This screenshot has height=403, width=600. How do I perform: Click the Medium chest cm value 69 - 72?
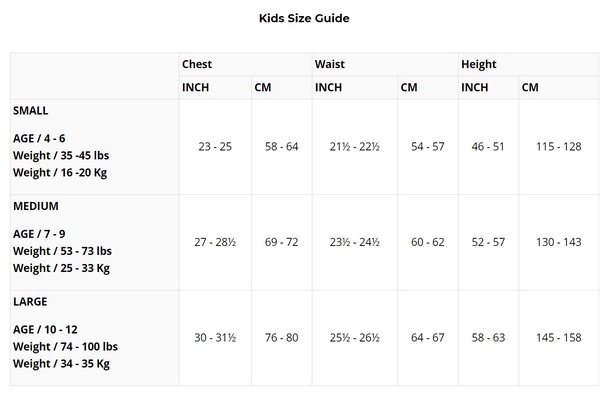click(281, 242)
